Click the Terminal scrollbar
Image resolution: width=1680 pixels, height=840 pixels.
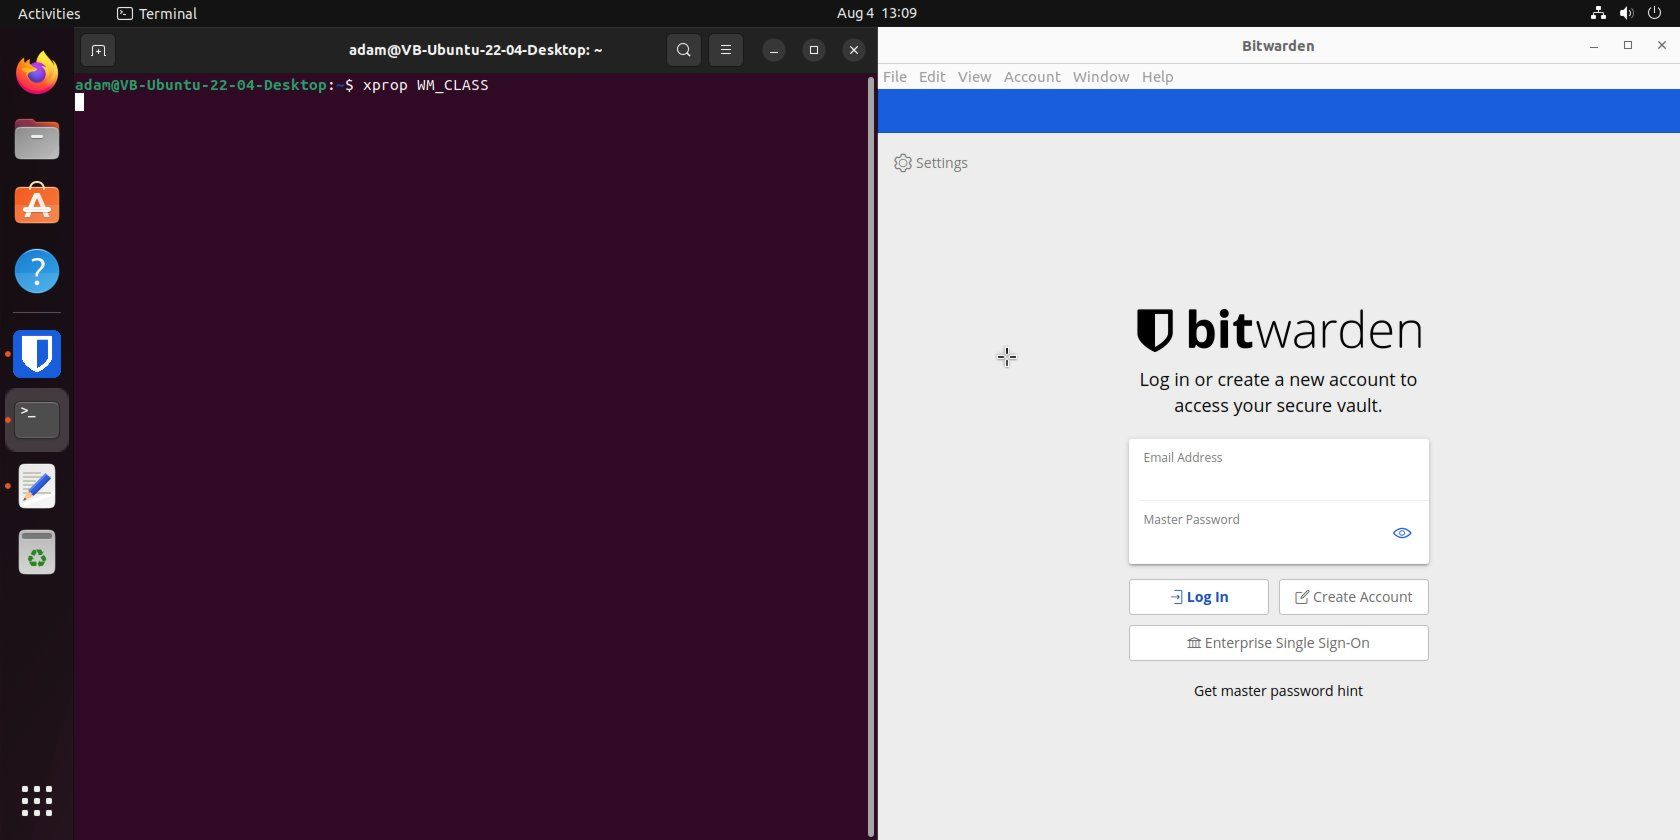[871, 456]
